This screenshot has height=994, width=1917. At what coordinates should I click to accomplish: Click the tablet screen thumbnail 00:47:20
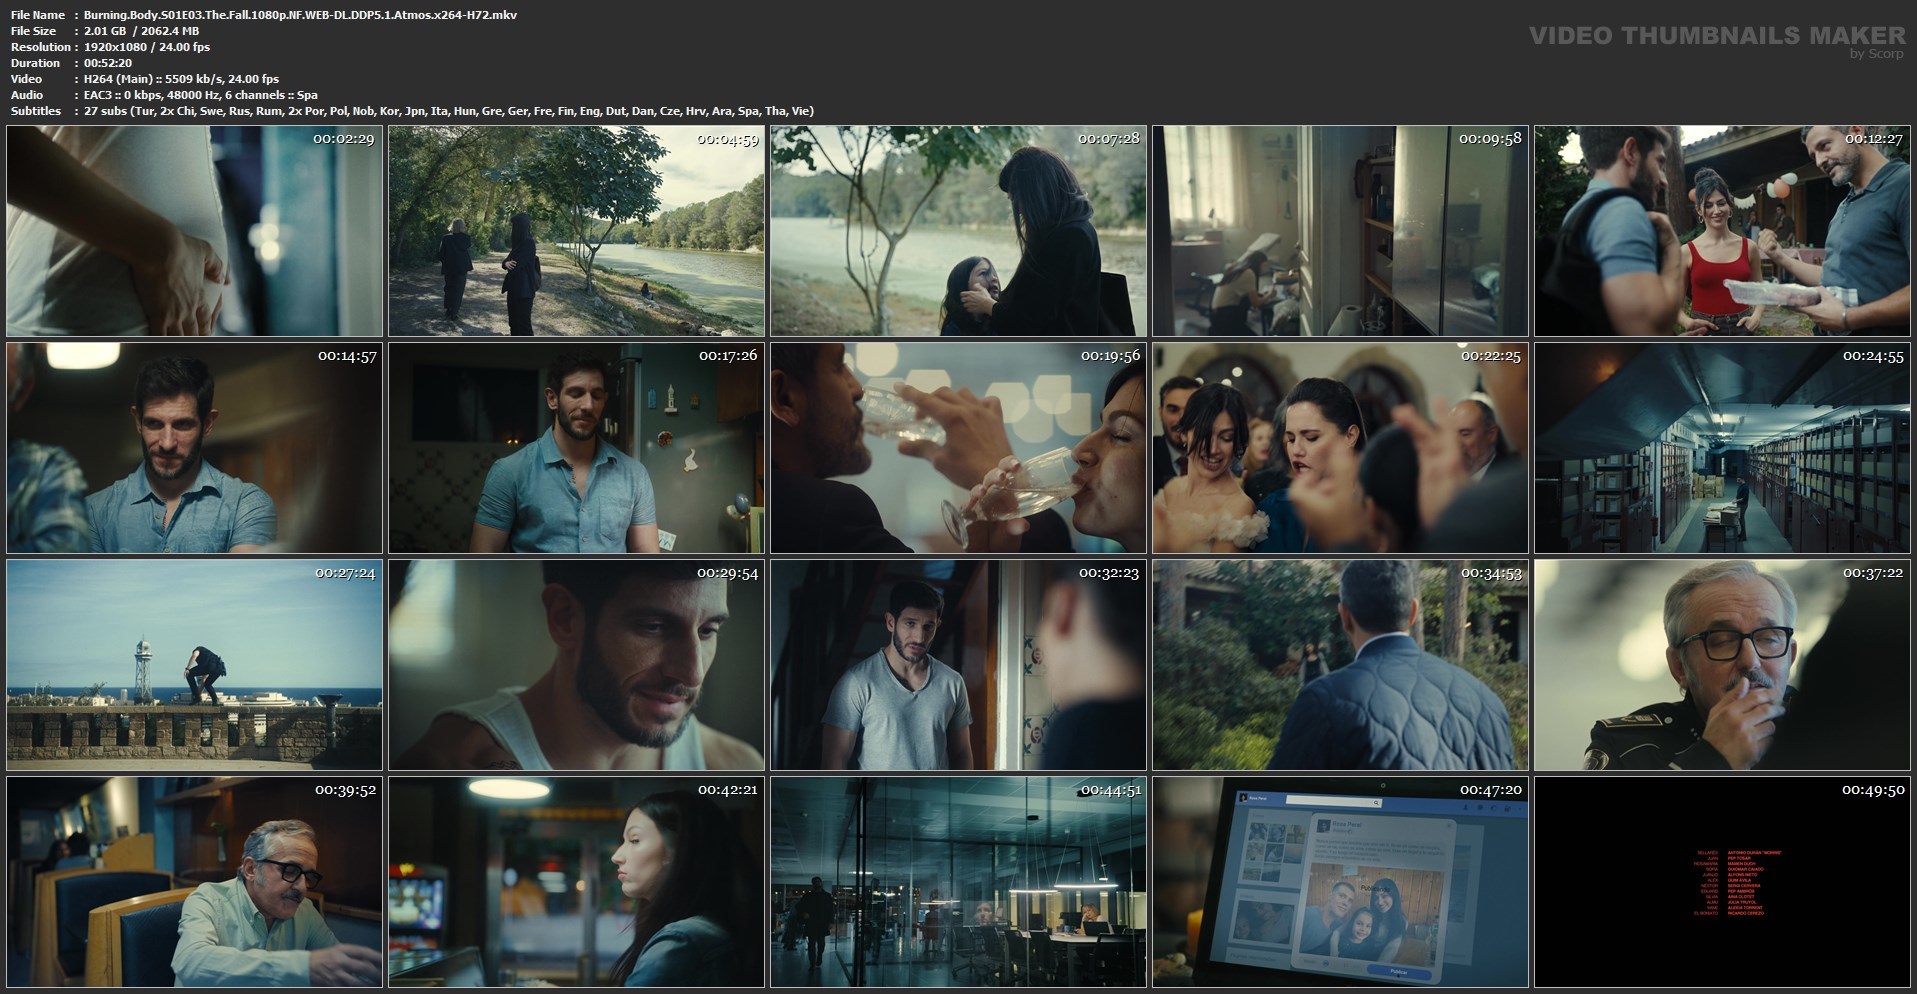(1340, 882)
